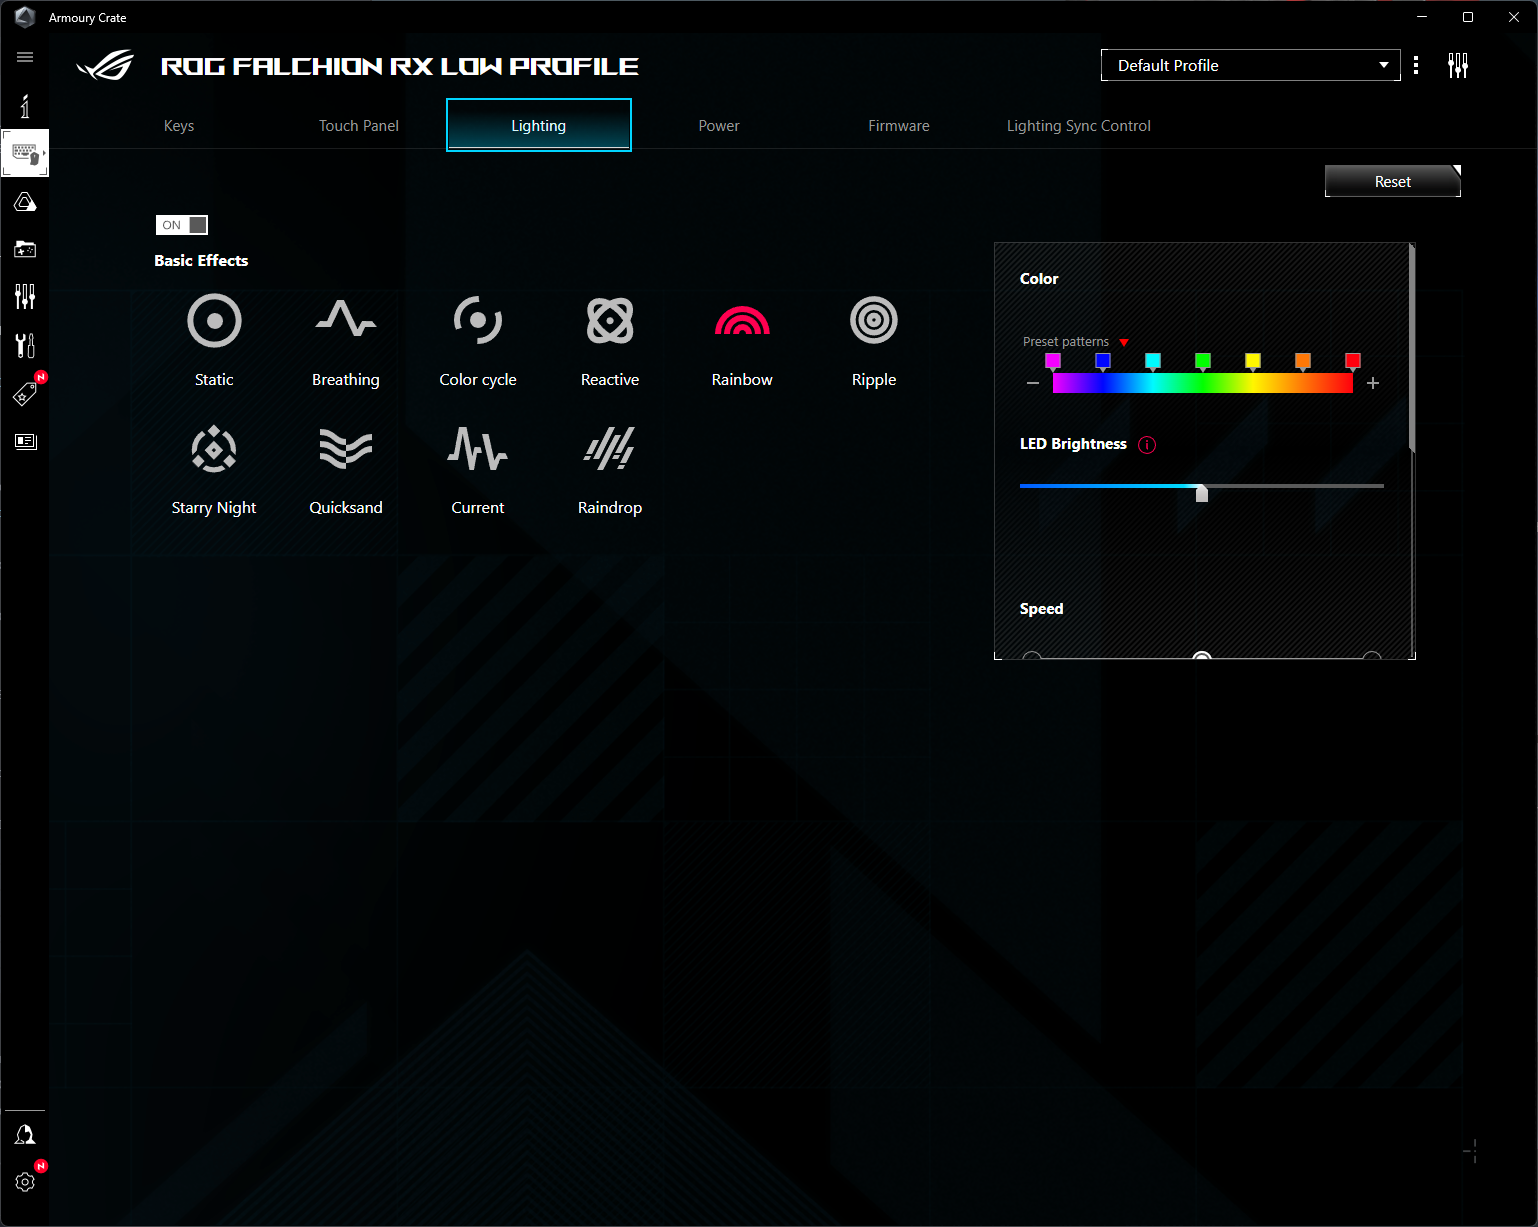Image resolution: width=1538 pixels, height=1227 pixels.
Task: Click the color panel vertical scrollbar
Action: pos(1412,348)
